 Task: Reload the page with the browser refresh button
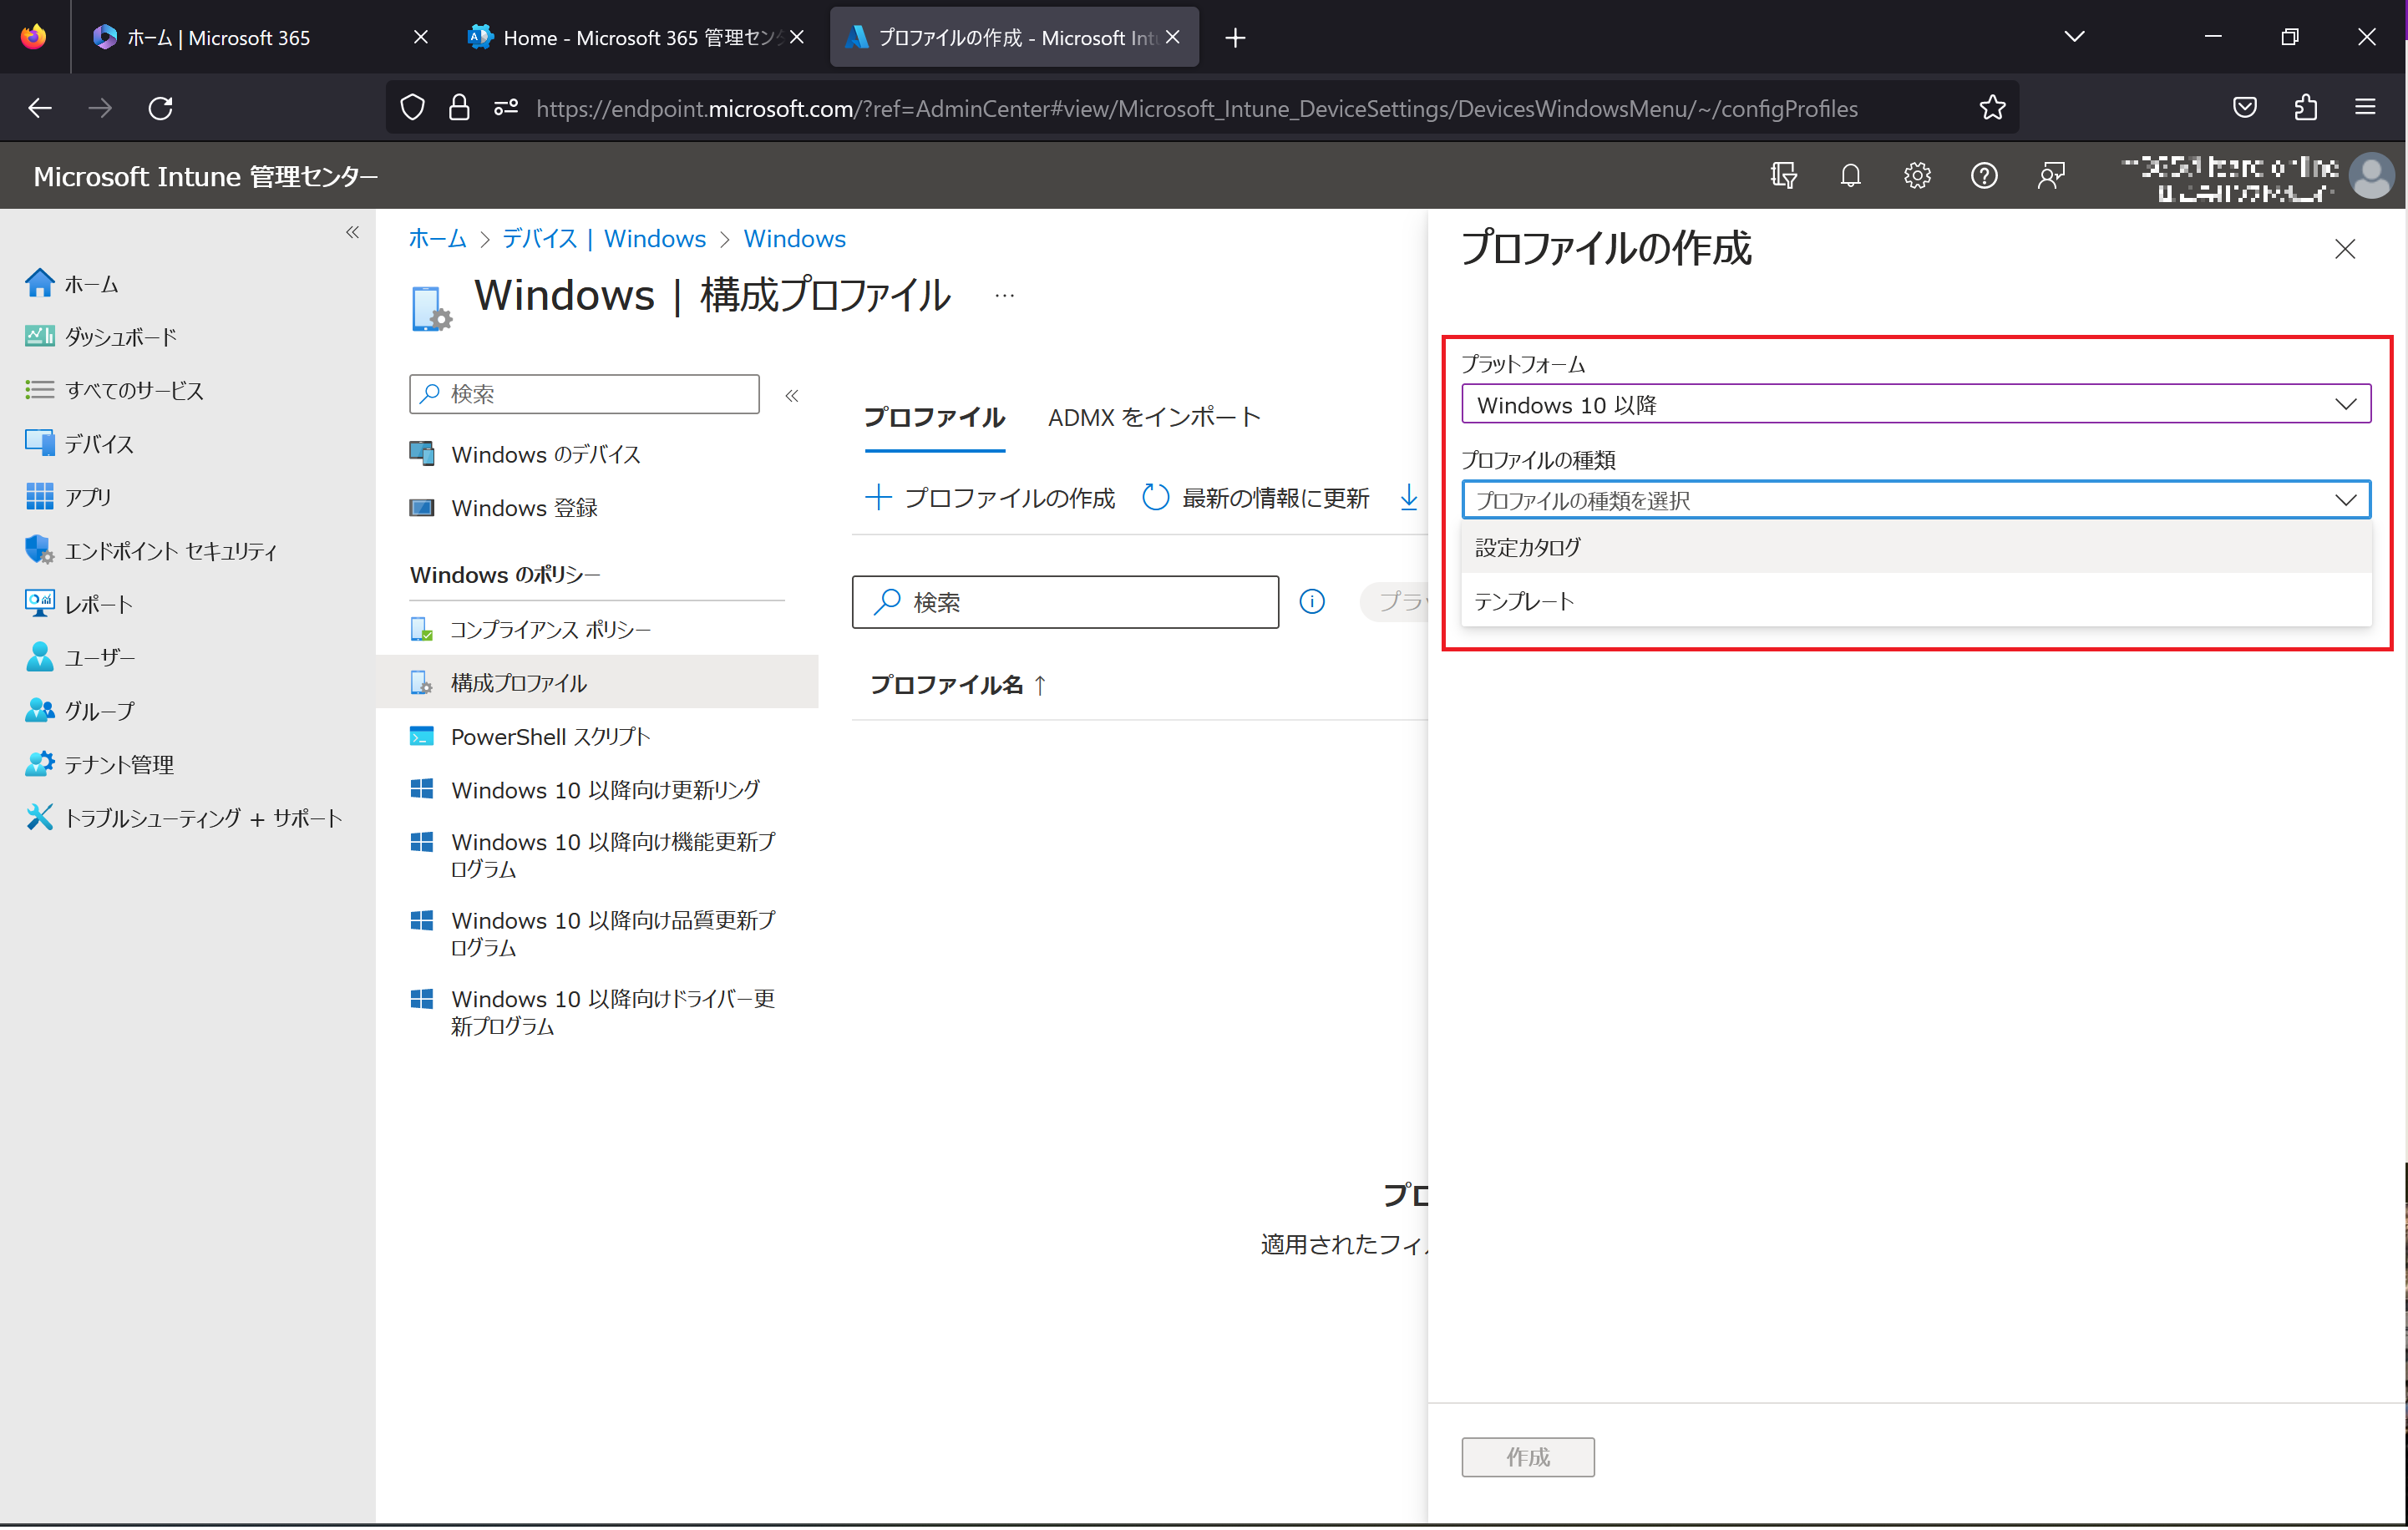pos(160,108)
